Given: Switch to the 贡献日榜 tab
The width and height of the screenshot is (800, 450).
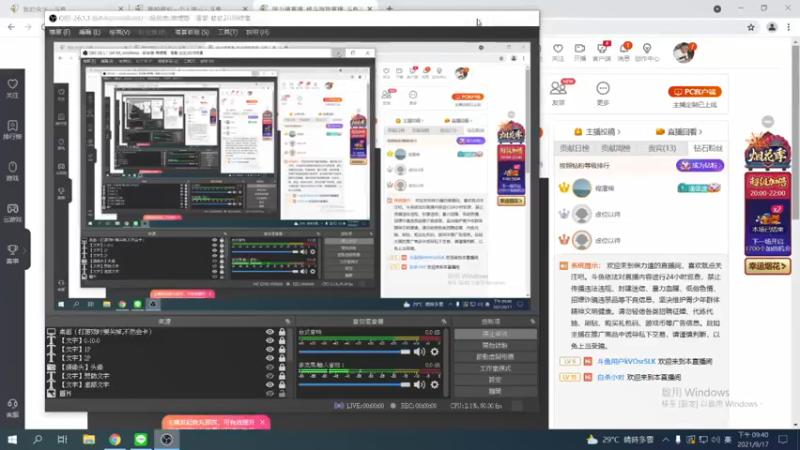Looking at the screenshot, I should (x=574, y=148).
